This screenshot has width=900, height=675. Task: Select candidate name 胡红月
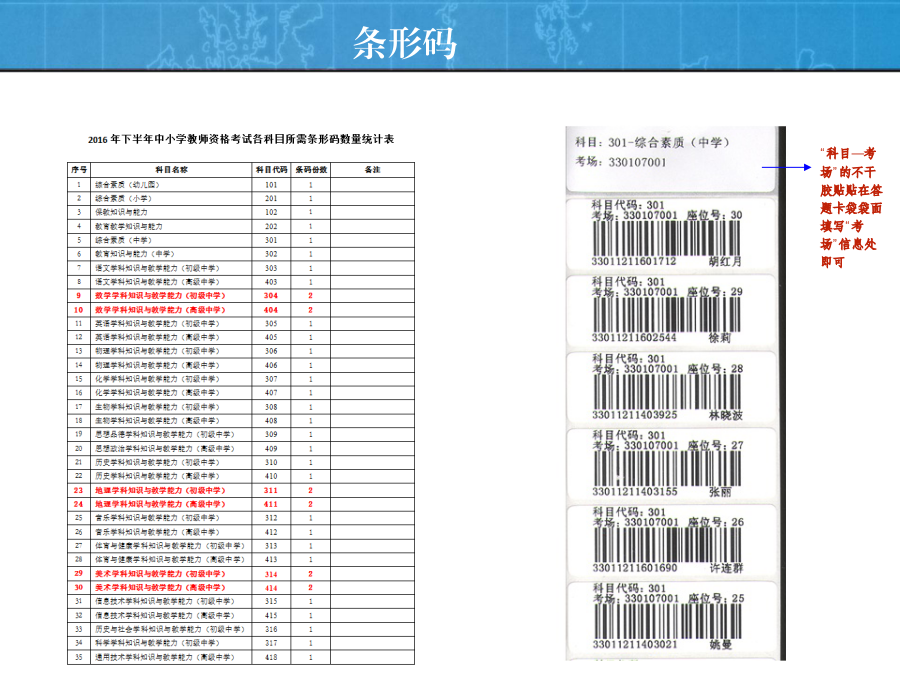click(725, 262)
